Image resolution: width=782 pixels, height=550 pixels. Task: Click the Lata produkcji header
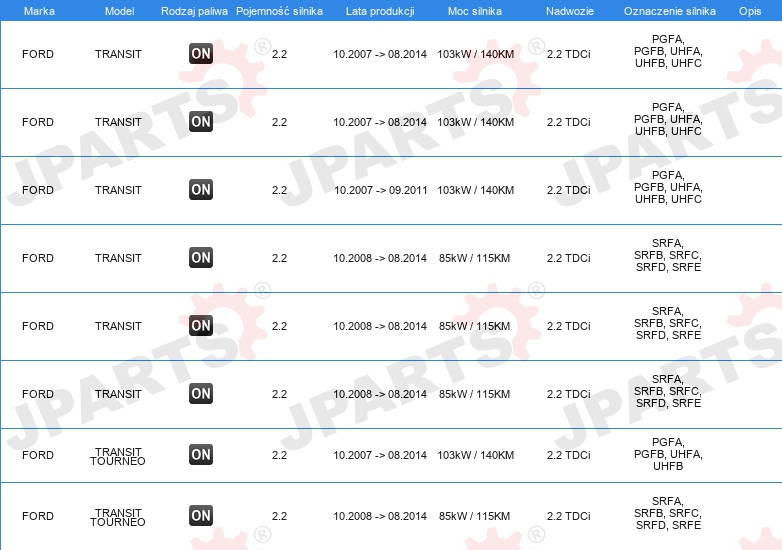point(378,10)
